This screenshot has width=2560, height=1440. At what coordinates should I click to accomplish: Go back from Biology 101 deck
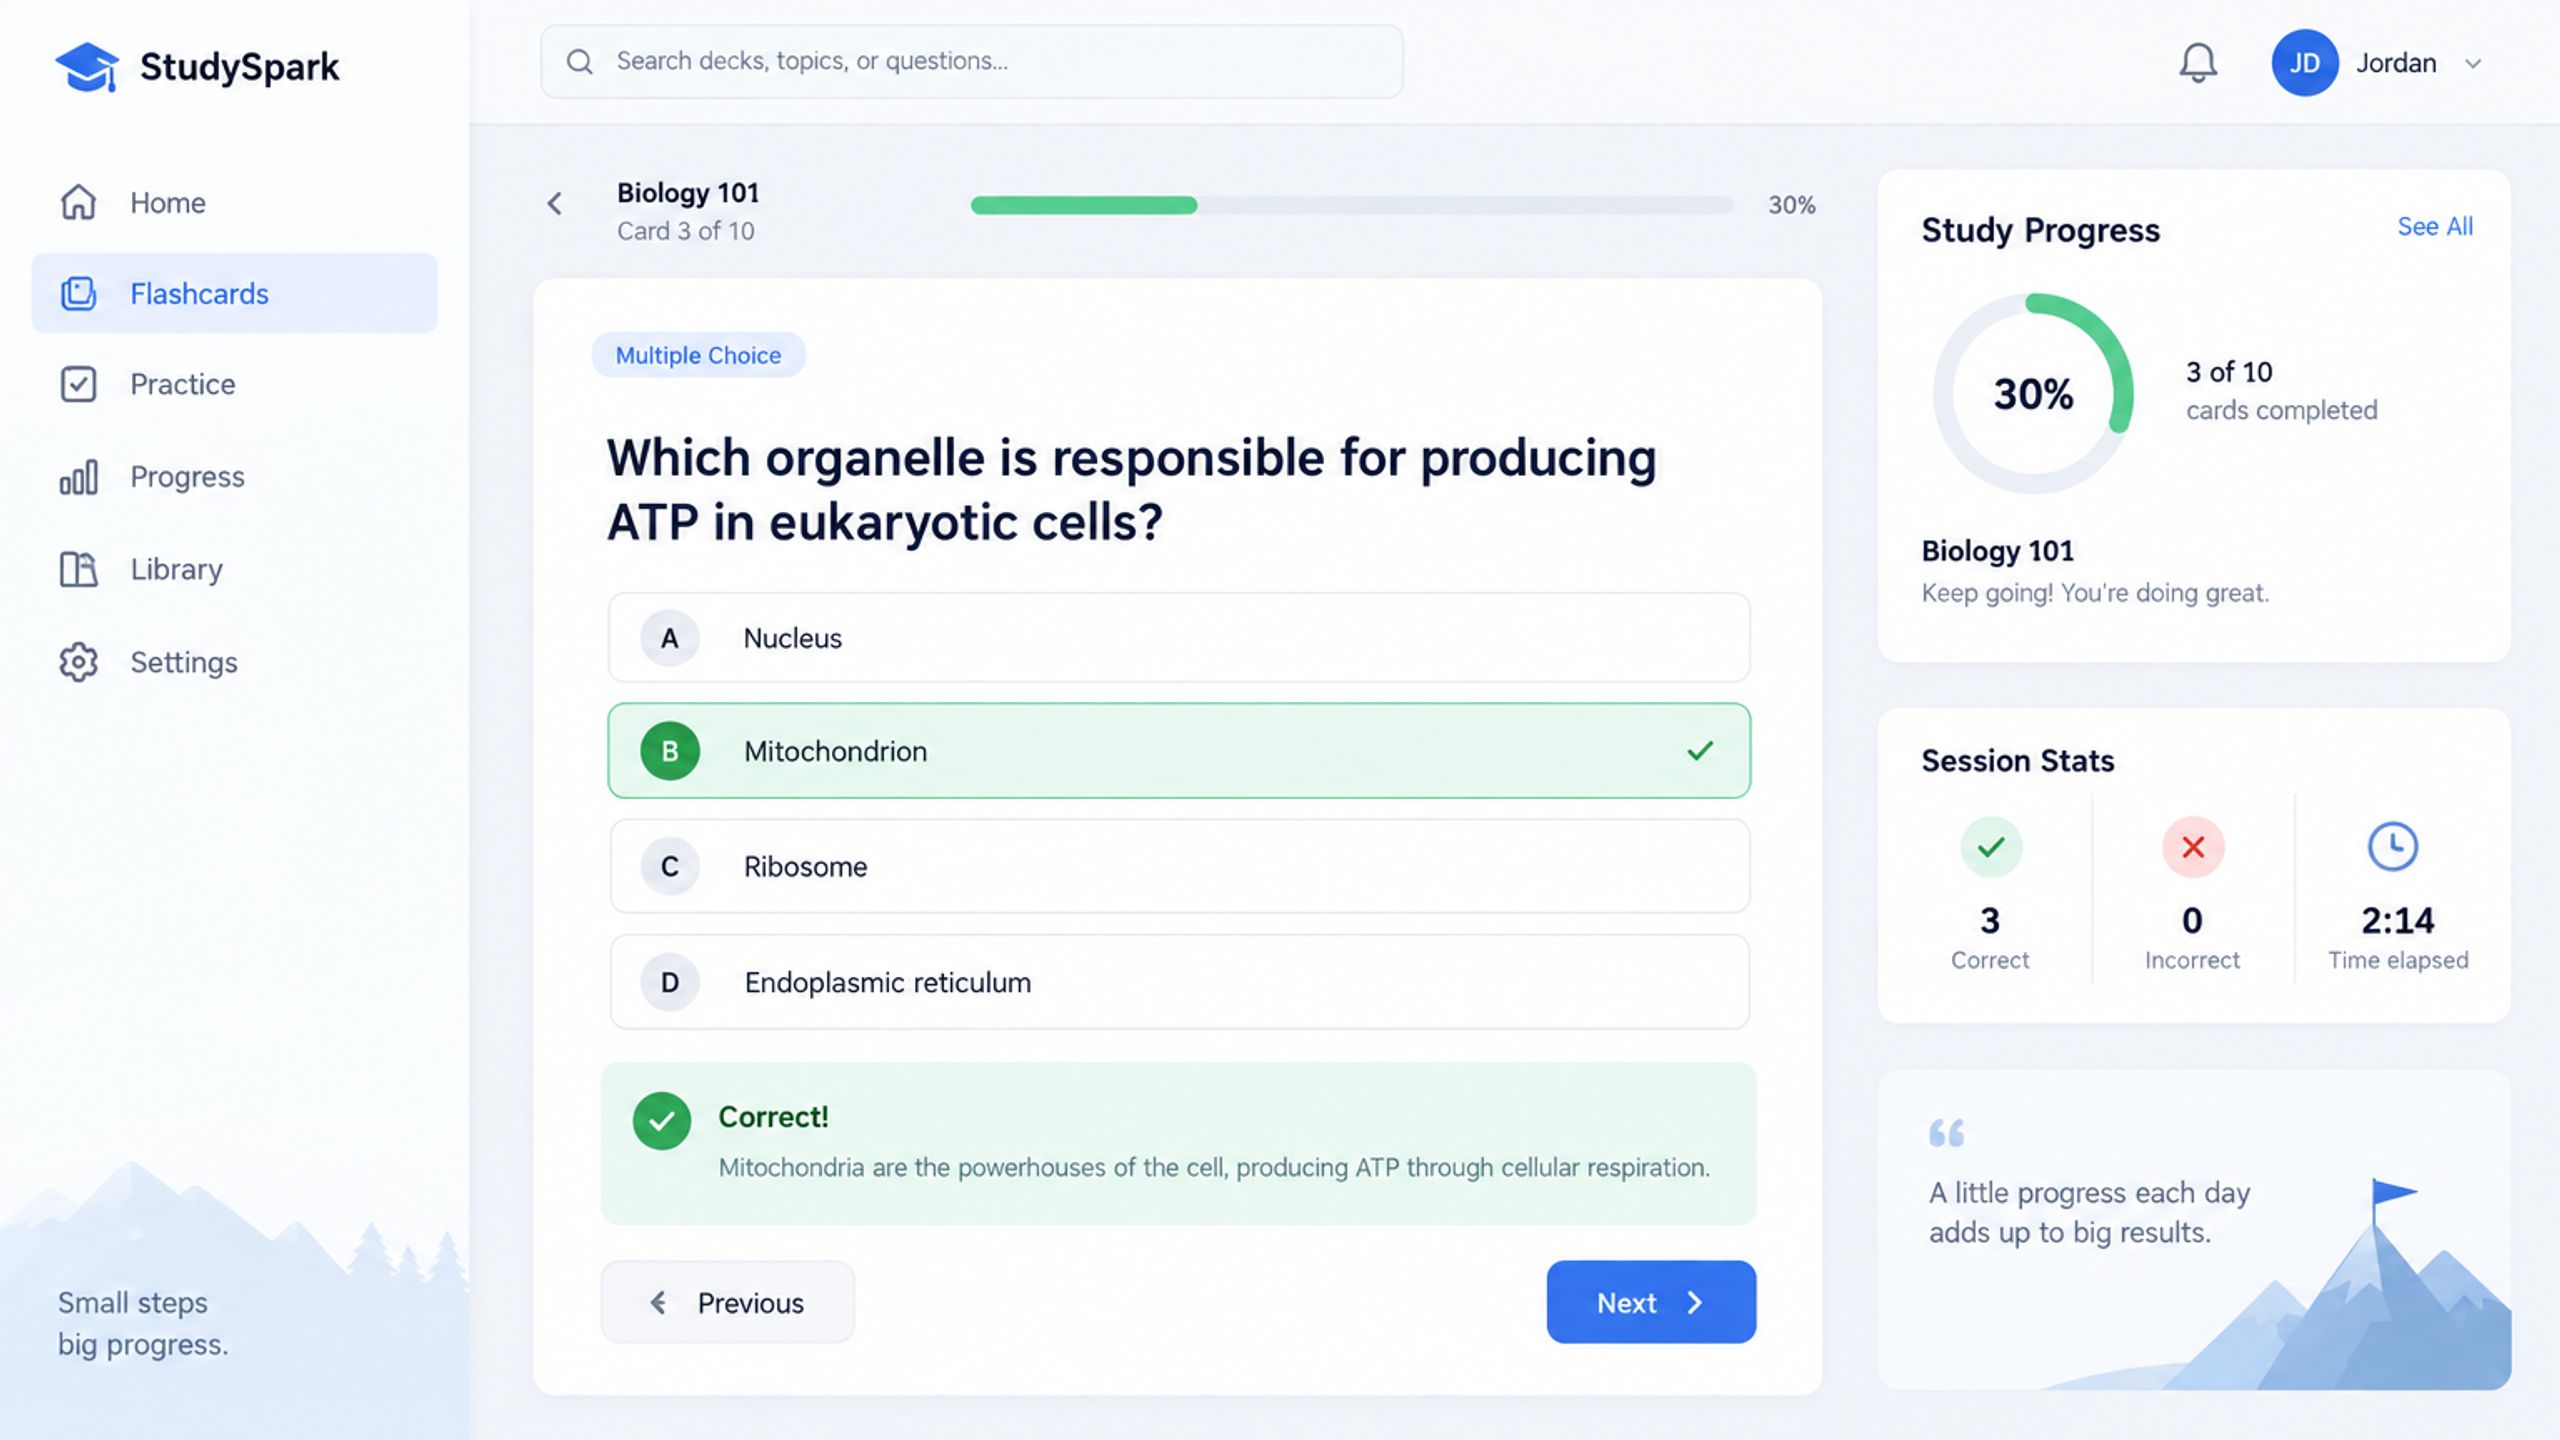pos(555,204)
